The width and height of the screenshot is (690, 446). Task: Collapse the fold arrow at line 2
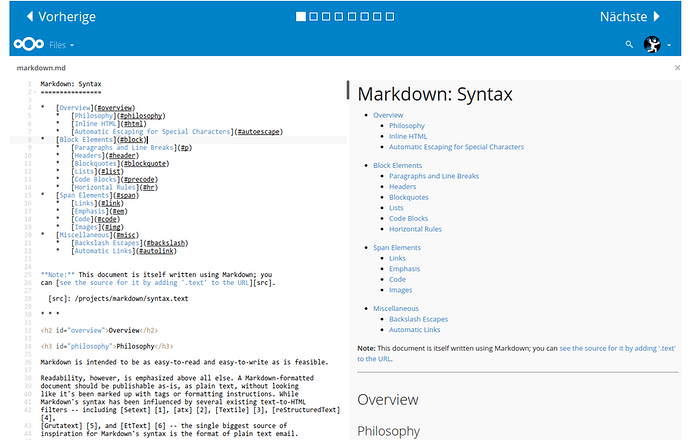click(34, 92)
